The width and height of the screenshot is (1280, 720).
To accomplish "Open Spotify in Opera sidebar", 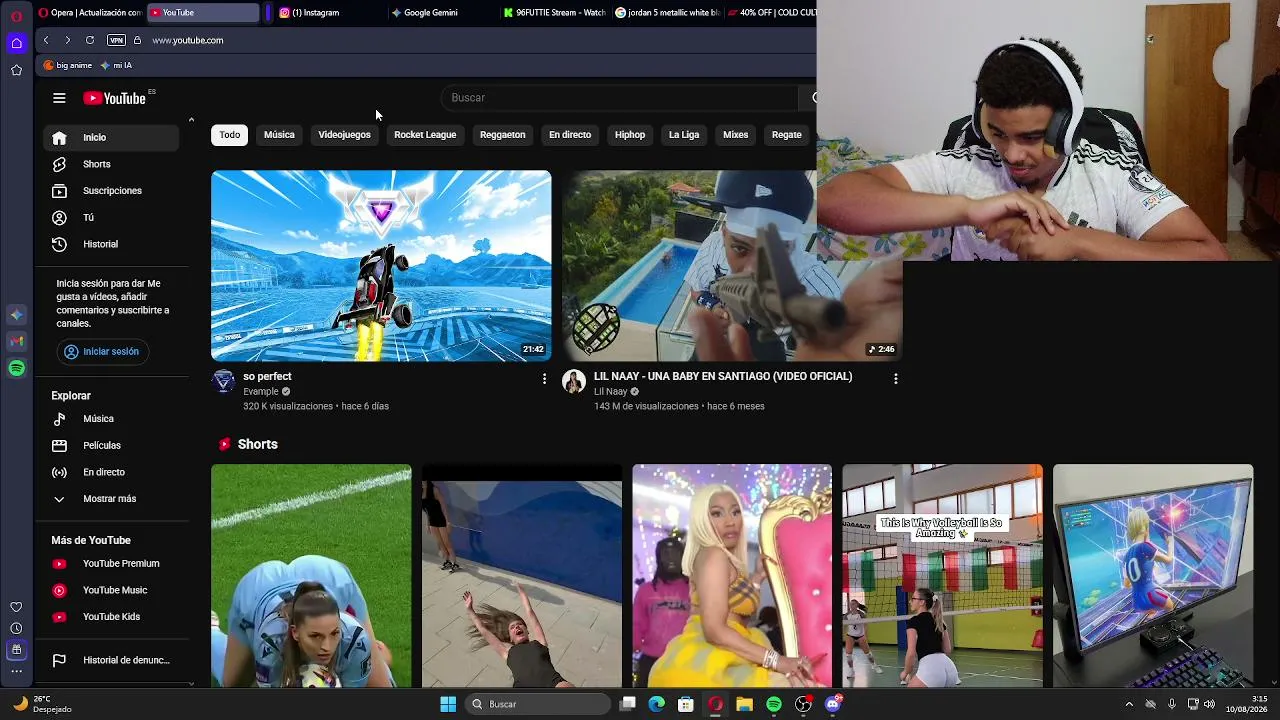I will pyautogui.click(x=16, y=369).
